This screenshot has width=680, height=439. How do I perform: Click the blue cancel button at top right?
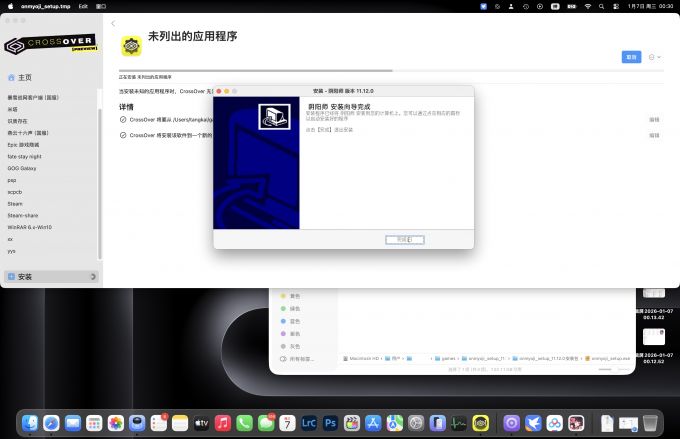631,57
